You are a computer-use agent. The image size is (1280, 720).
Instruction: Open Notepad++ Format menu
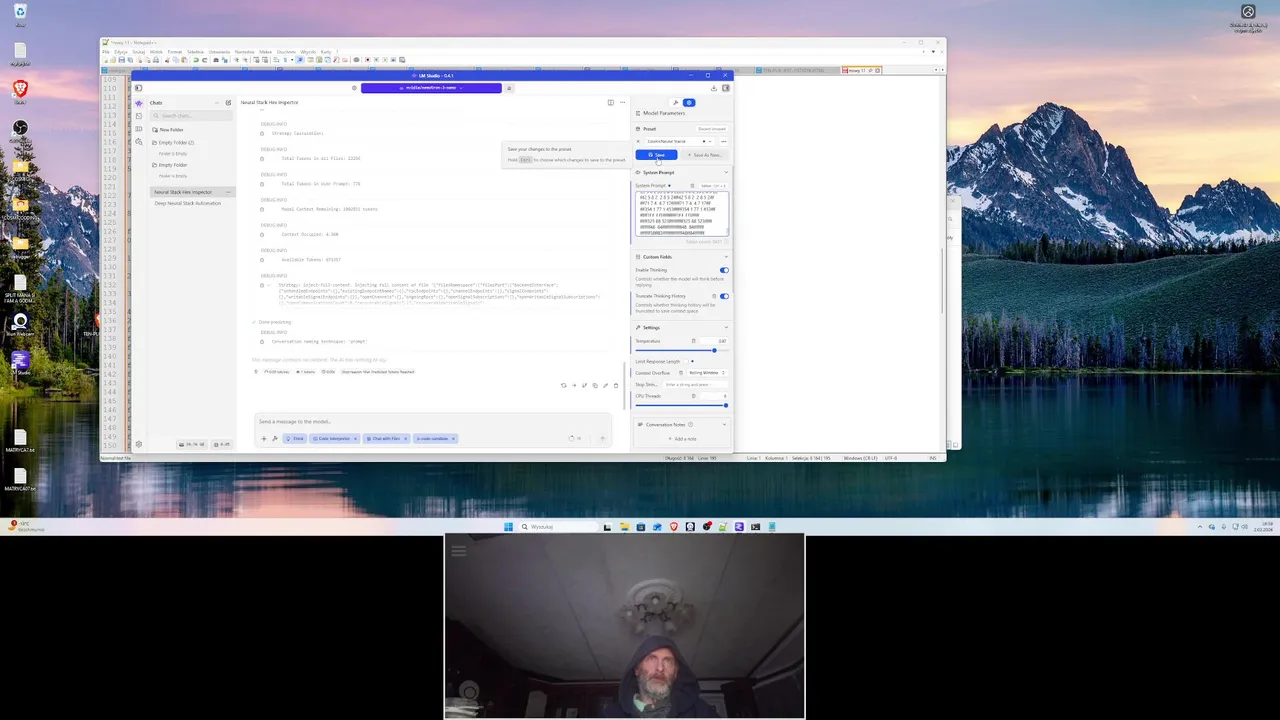click(175, 52)
